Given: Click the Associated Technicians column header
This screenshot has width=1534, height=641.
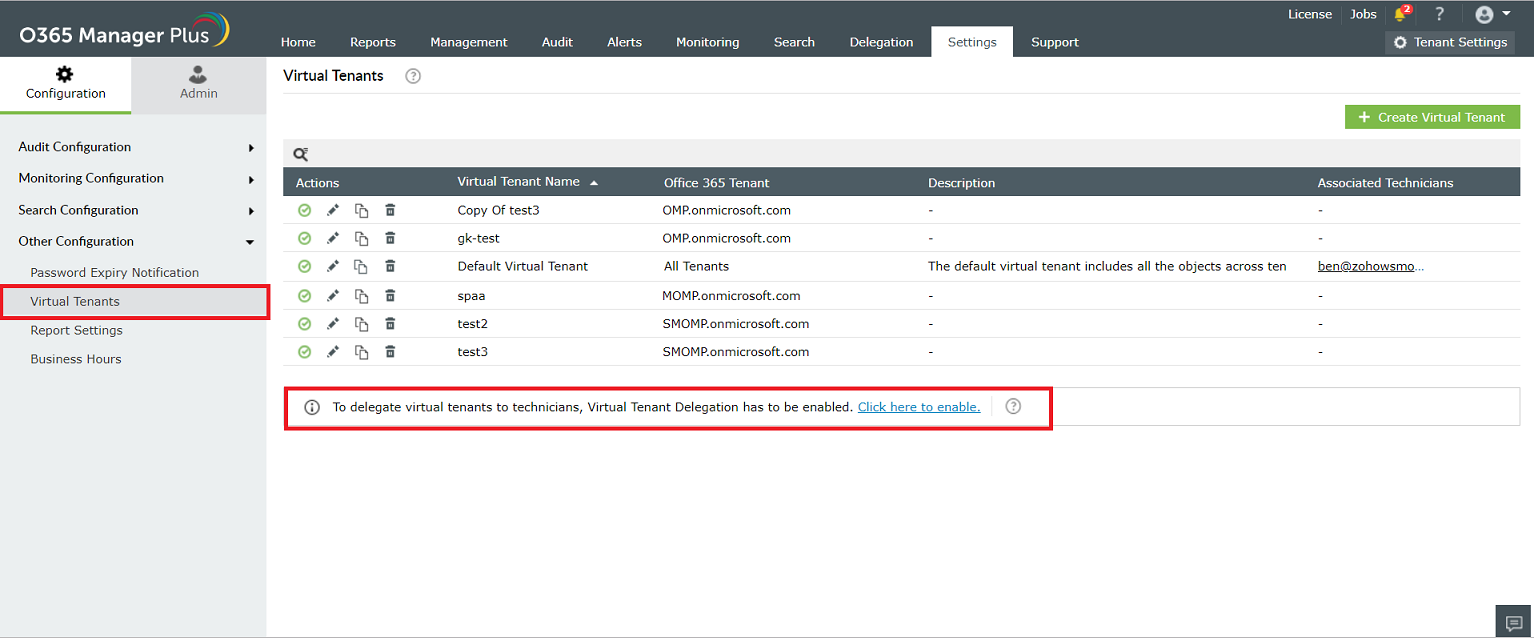Looking at the screenshot, I should click(x=1385, y=183).
